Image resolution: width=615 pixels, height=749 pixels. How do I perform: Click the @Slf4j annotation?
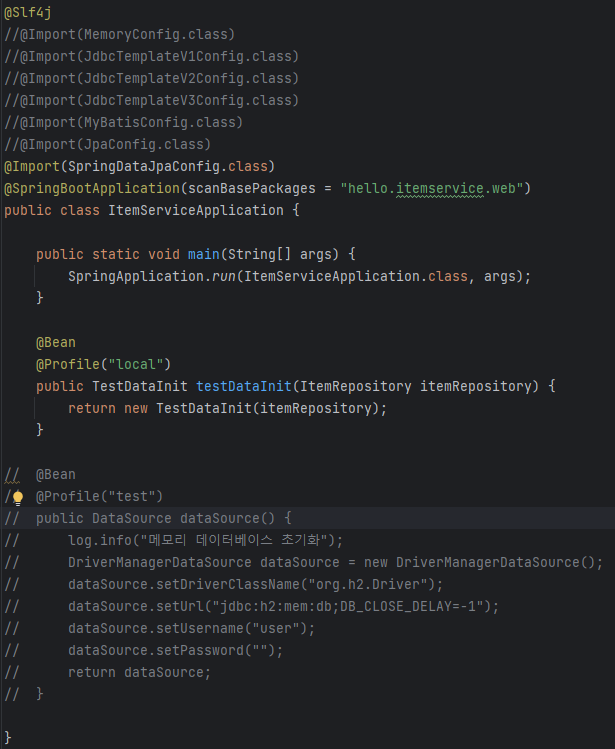28,12
